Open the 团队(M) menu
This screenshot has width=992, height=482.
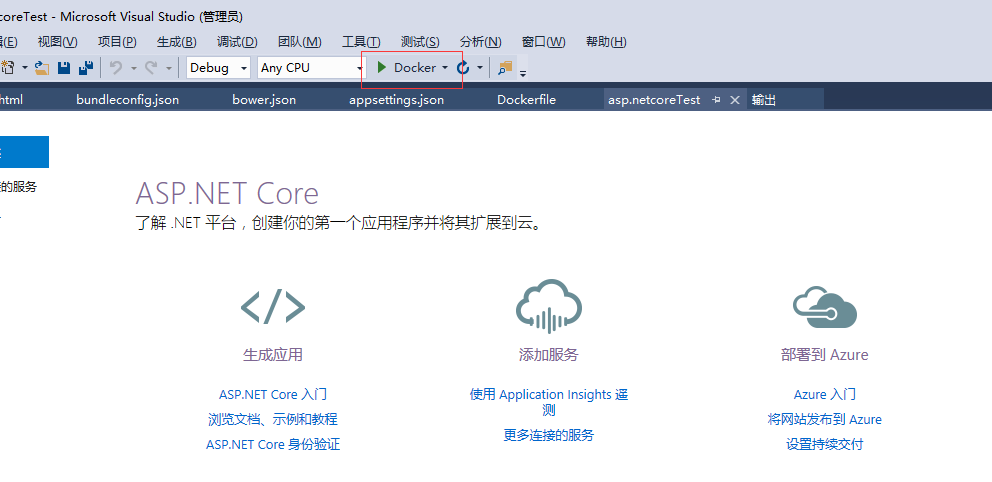tap(300, 42)
